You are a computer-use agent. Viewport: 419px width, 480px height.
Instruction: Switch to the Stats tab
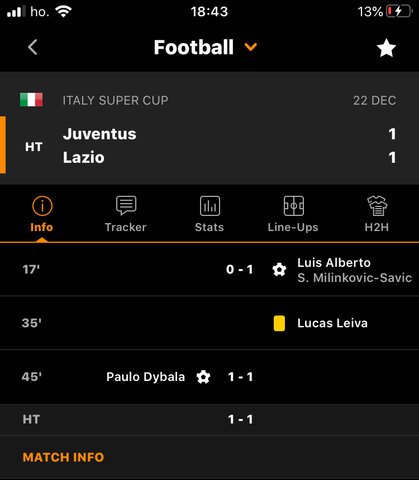[x=209, y=227]
